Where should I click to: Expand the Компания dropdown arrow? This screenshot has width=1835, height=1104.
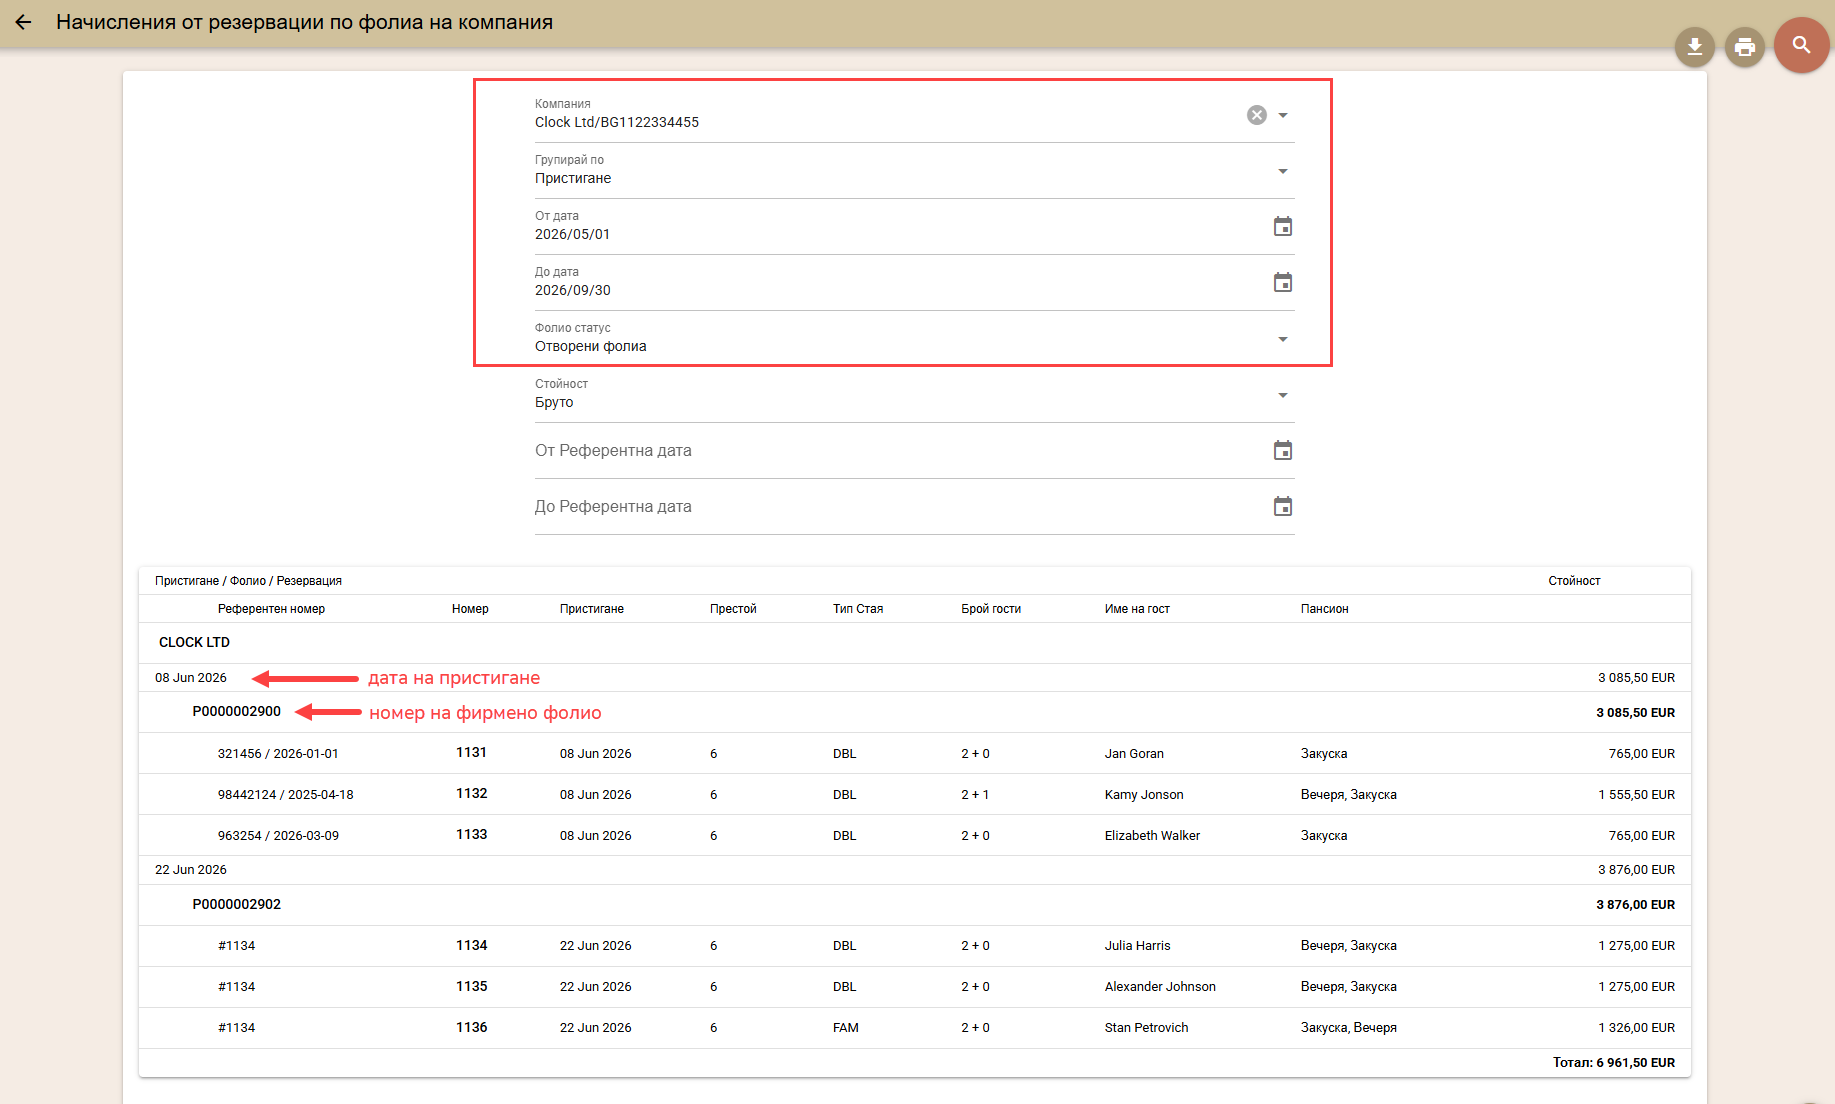tap(1283, 115)
